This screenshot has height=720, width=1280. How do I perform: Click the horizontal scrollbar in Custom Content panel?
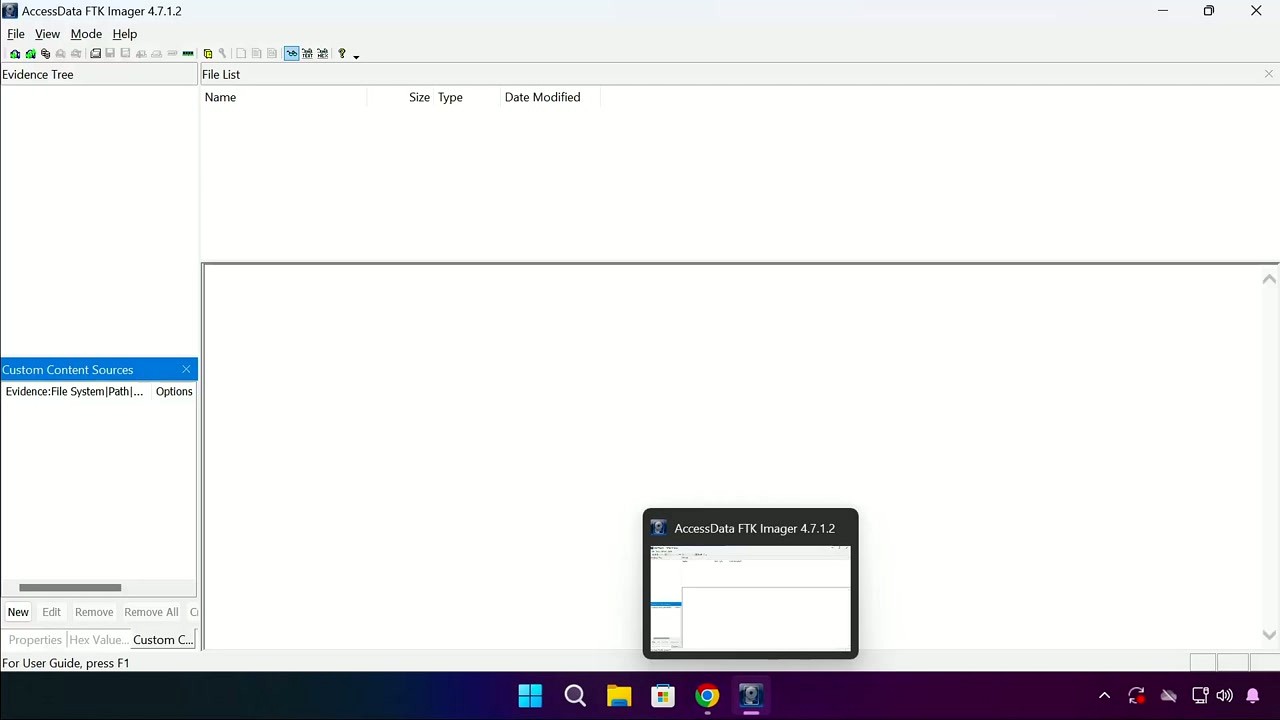click(x=70, y=587)
